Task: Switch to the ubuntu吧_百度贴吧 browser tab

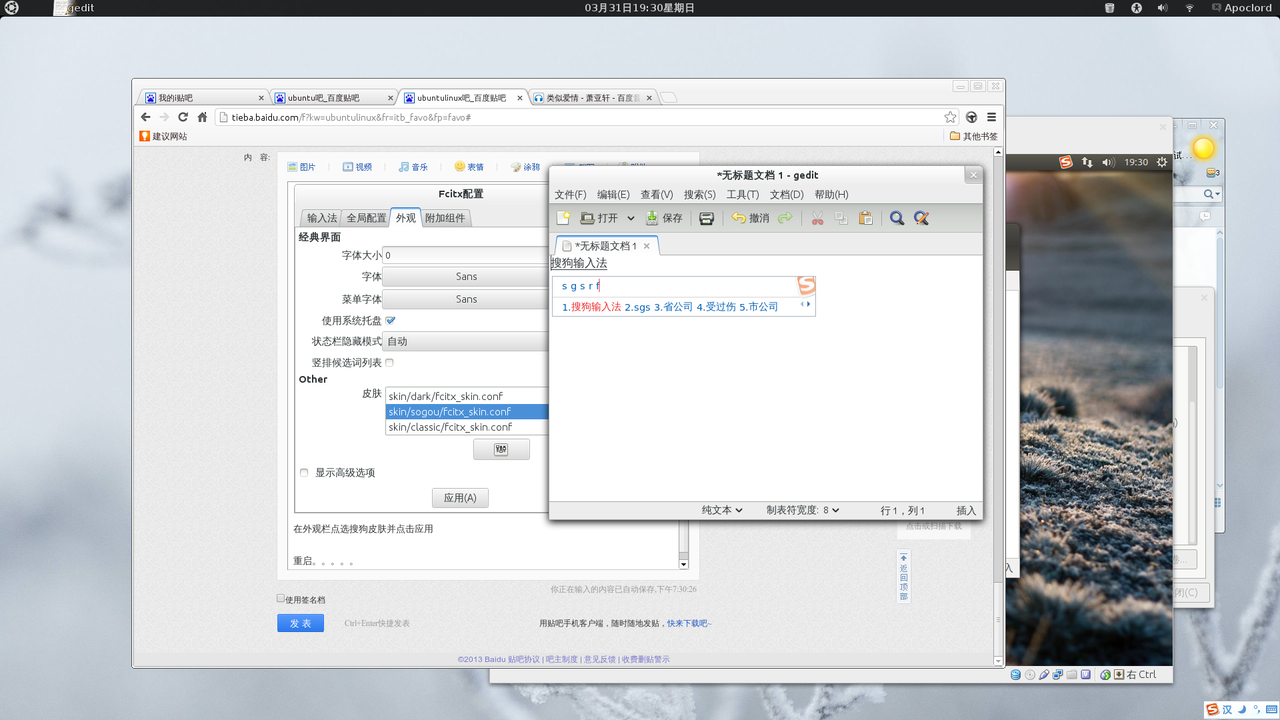Action: pyautogui.click(x=335, y=98)
